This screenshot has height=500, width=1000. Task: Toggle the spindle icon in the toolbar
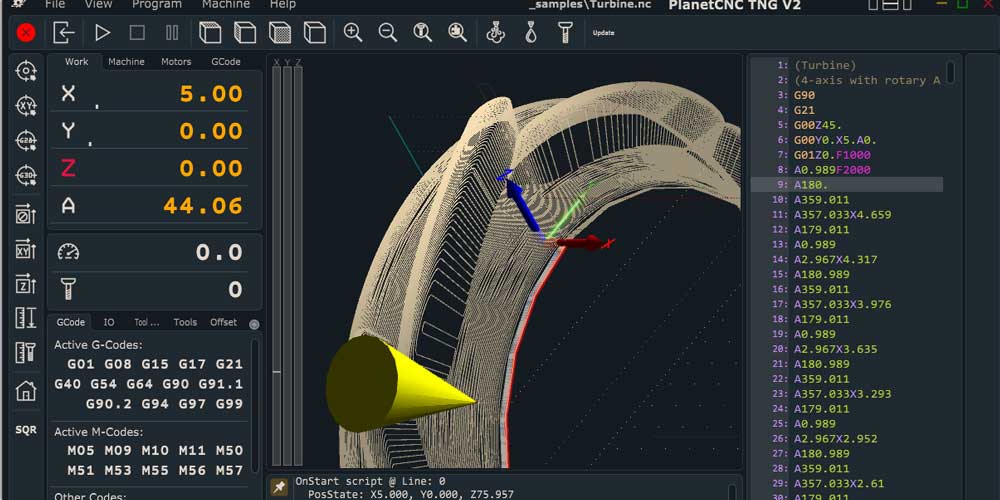[565, 33]
